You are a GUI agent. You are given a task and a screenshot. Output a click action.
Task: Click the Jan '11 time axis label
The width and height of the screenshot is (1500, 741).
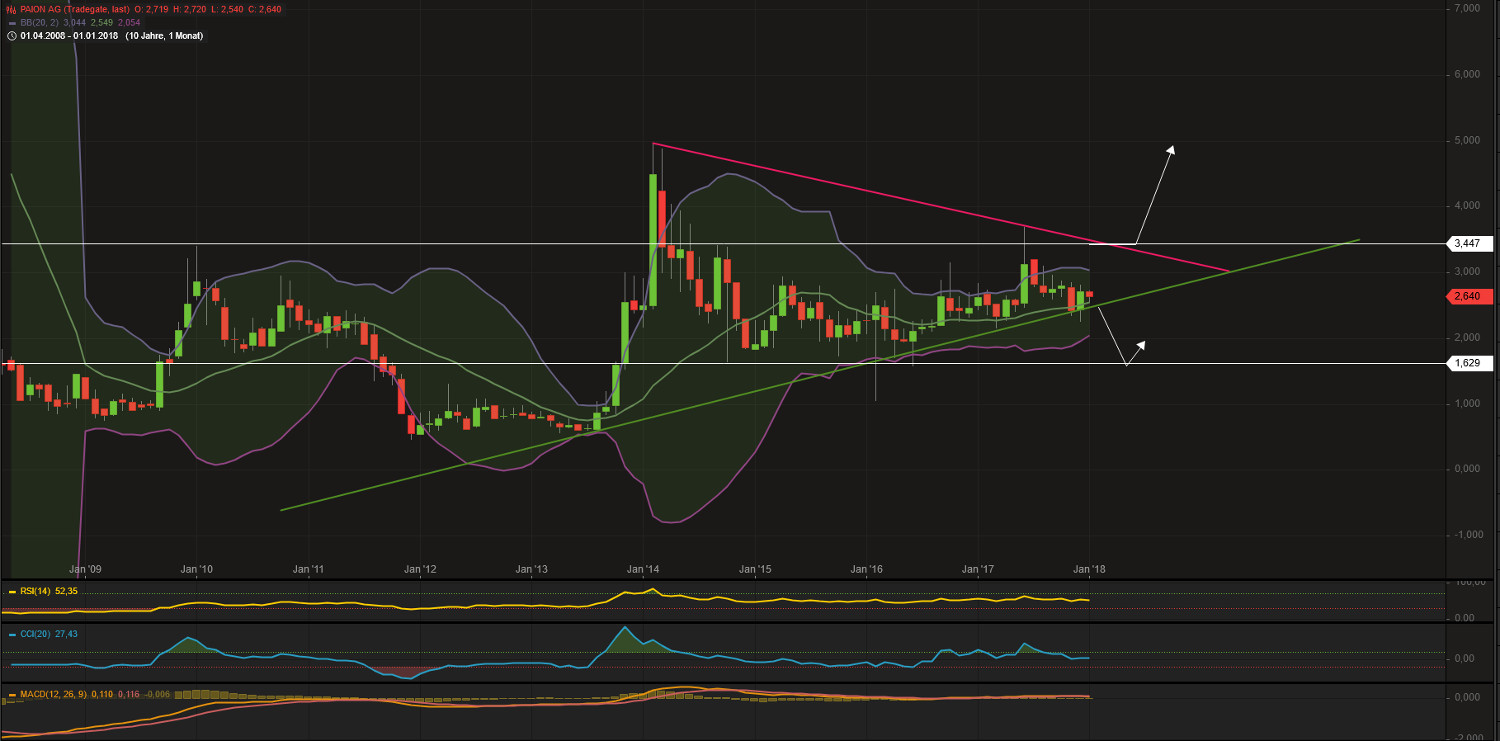[309, 569]
